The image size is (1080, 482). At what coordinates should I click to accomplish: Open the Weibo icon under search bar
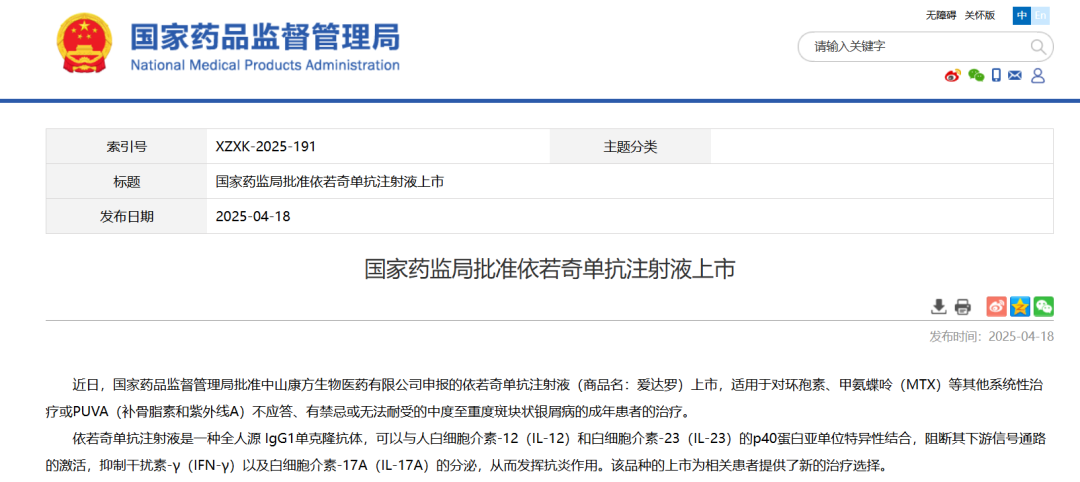click(x=953, y=76)
